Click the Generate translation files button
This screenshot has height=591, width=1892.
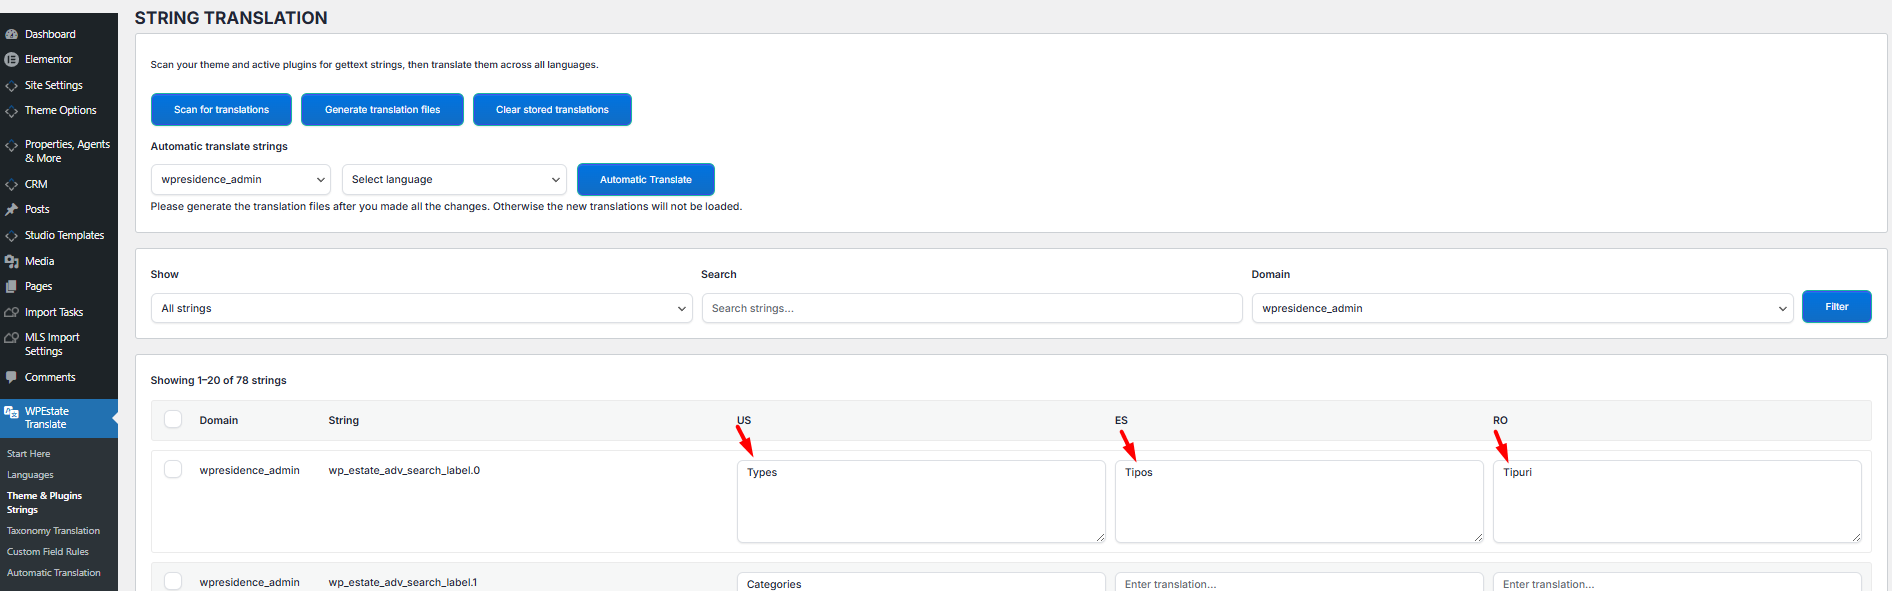tap(382, 110)
